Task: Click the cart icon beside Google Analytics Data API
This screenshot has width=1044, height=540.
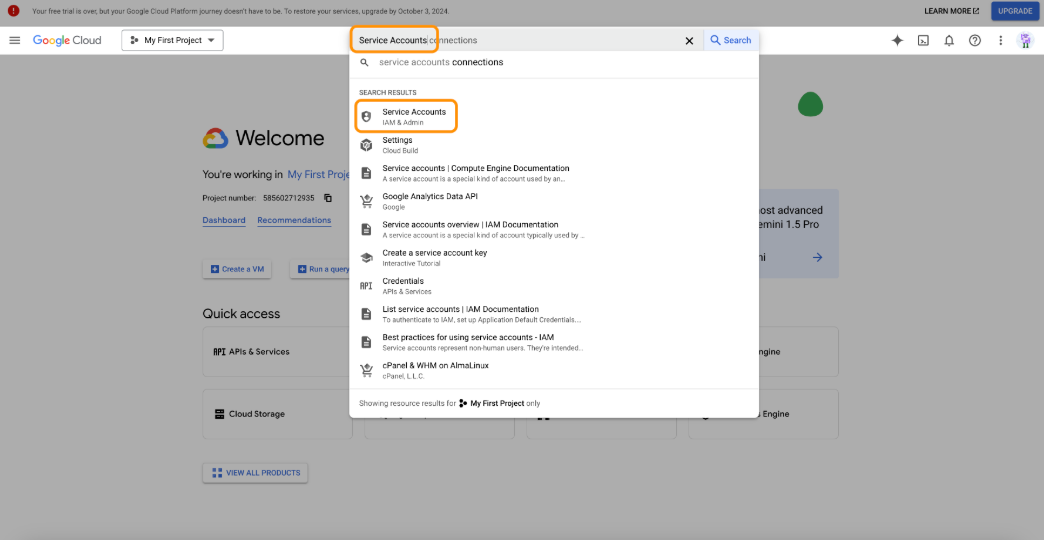Action: [366, 201]
